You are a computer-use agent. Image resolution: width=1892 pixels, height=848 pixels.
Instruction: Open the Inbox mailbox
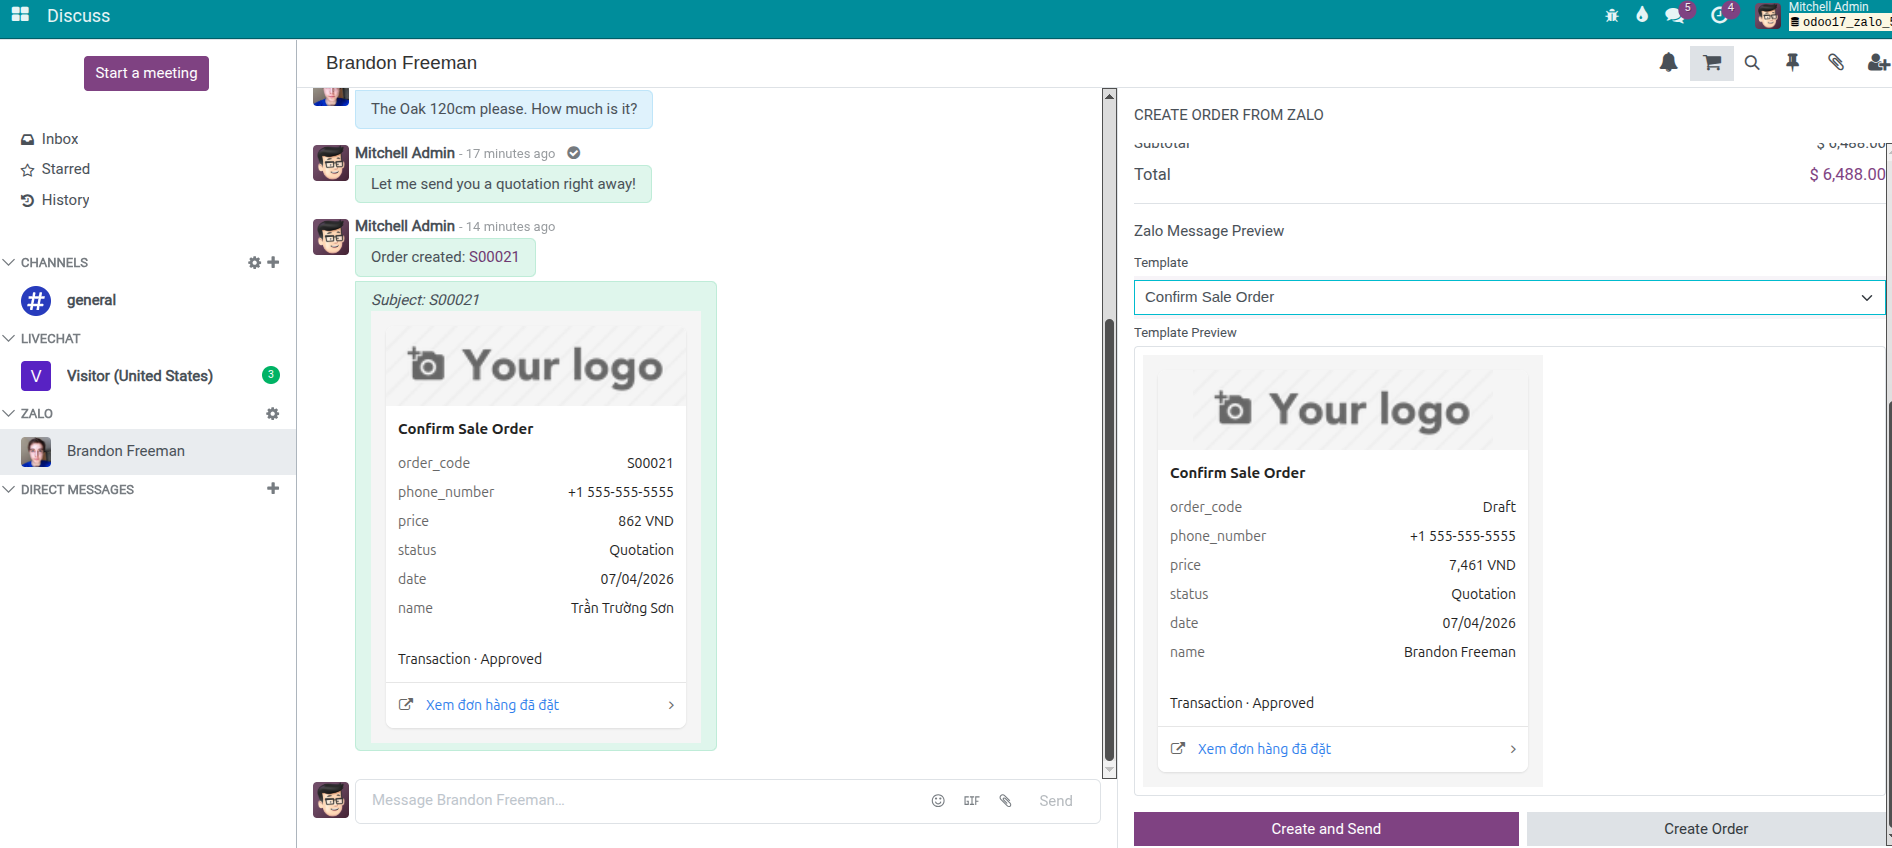[59, 139]
